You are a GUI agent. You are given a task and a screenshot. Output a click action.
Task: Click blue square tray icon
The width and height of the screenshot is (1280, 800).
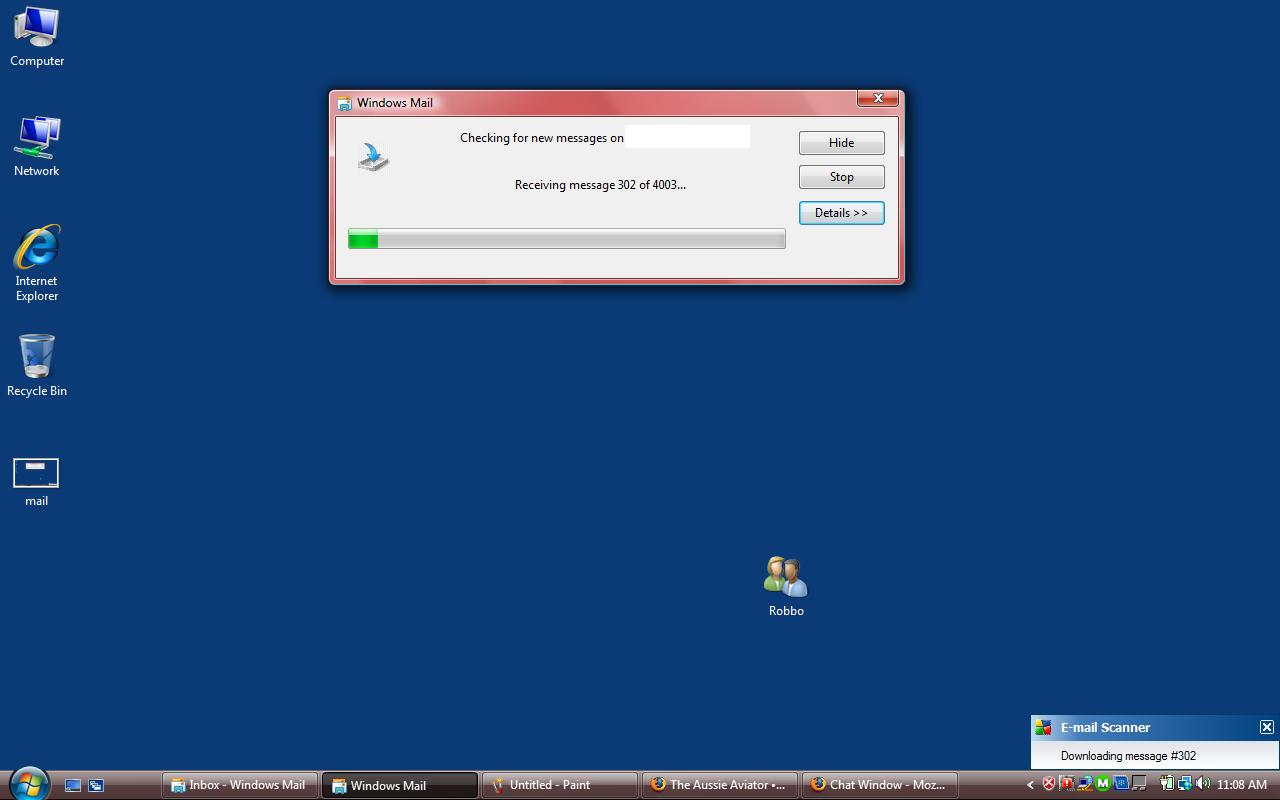pos(1121,784)
